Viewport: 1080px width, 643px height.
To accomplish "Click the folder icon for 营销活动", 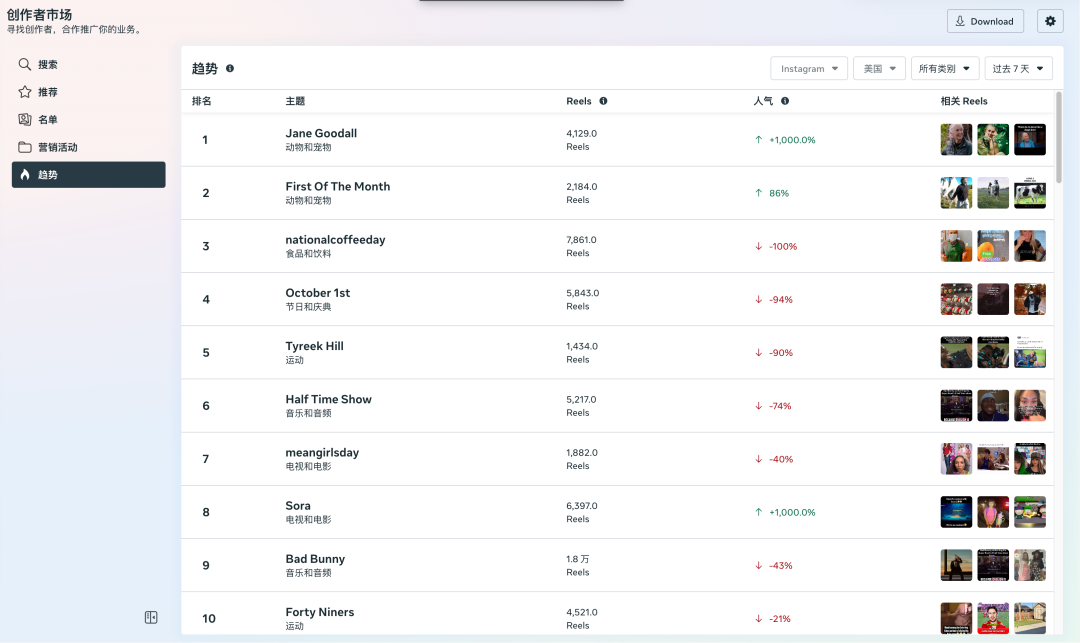I will pyautogui.click(x=25, y=147).
